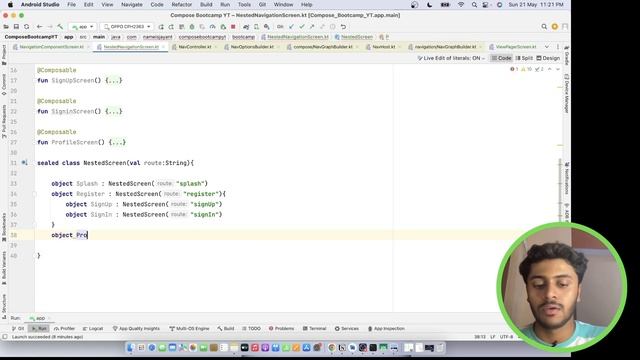The image size is (640, 360).
Task: Open editor tab options three-dot menu
Action: click(558, 47)
